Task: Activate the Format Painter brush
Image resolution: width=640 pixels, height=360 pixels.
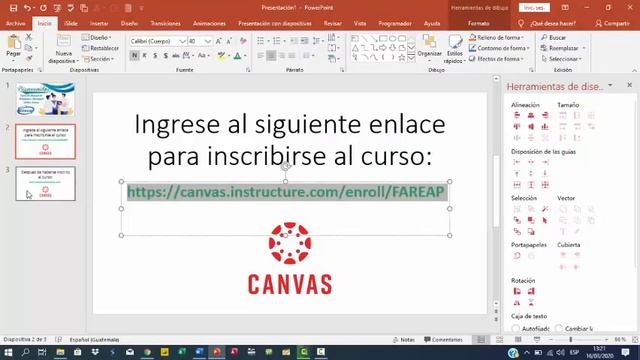Action: [29, 58]
